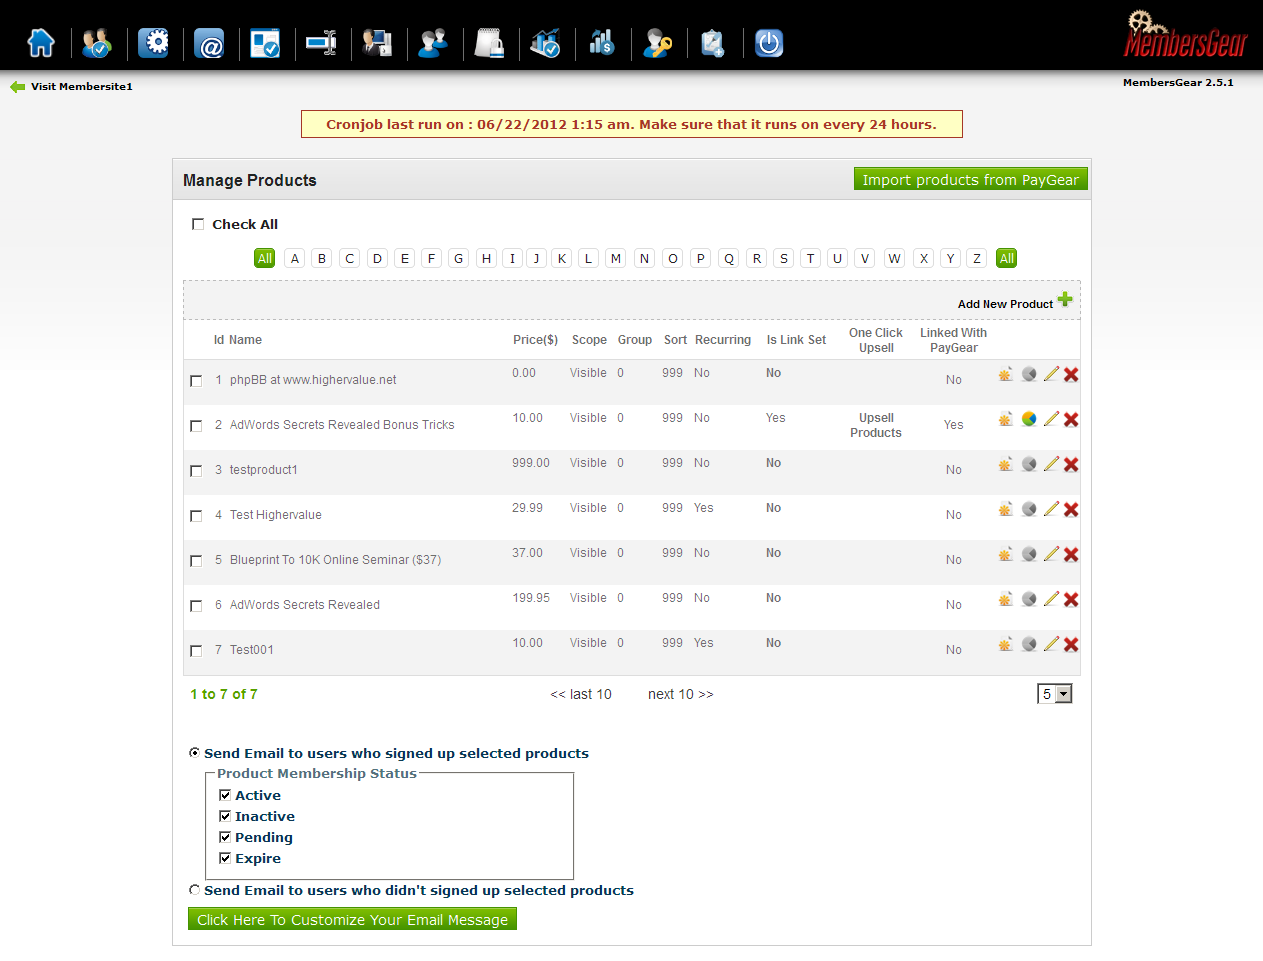Click product name Blueprint To 10K Online Seminar ($37)
1263x961 pixels.
[335, 560]
